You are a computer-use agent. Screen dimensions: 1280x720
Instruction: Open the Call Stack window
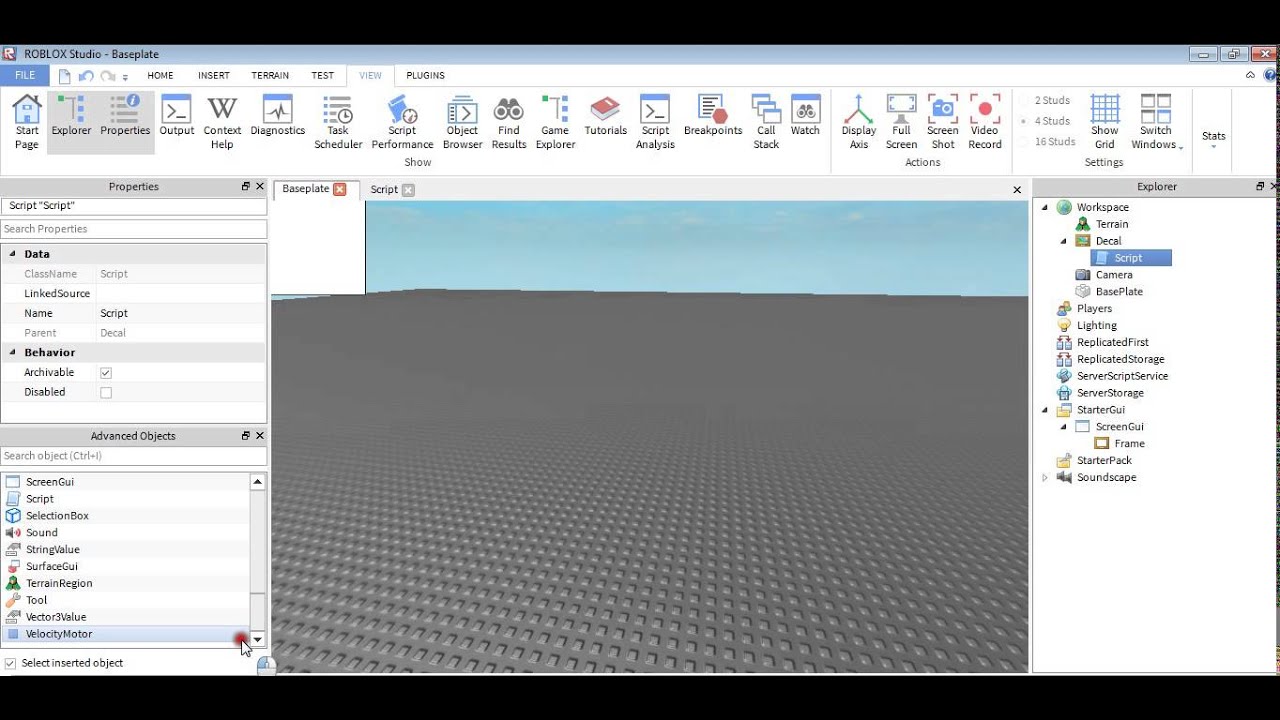(x=766, y=122)
